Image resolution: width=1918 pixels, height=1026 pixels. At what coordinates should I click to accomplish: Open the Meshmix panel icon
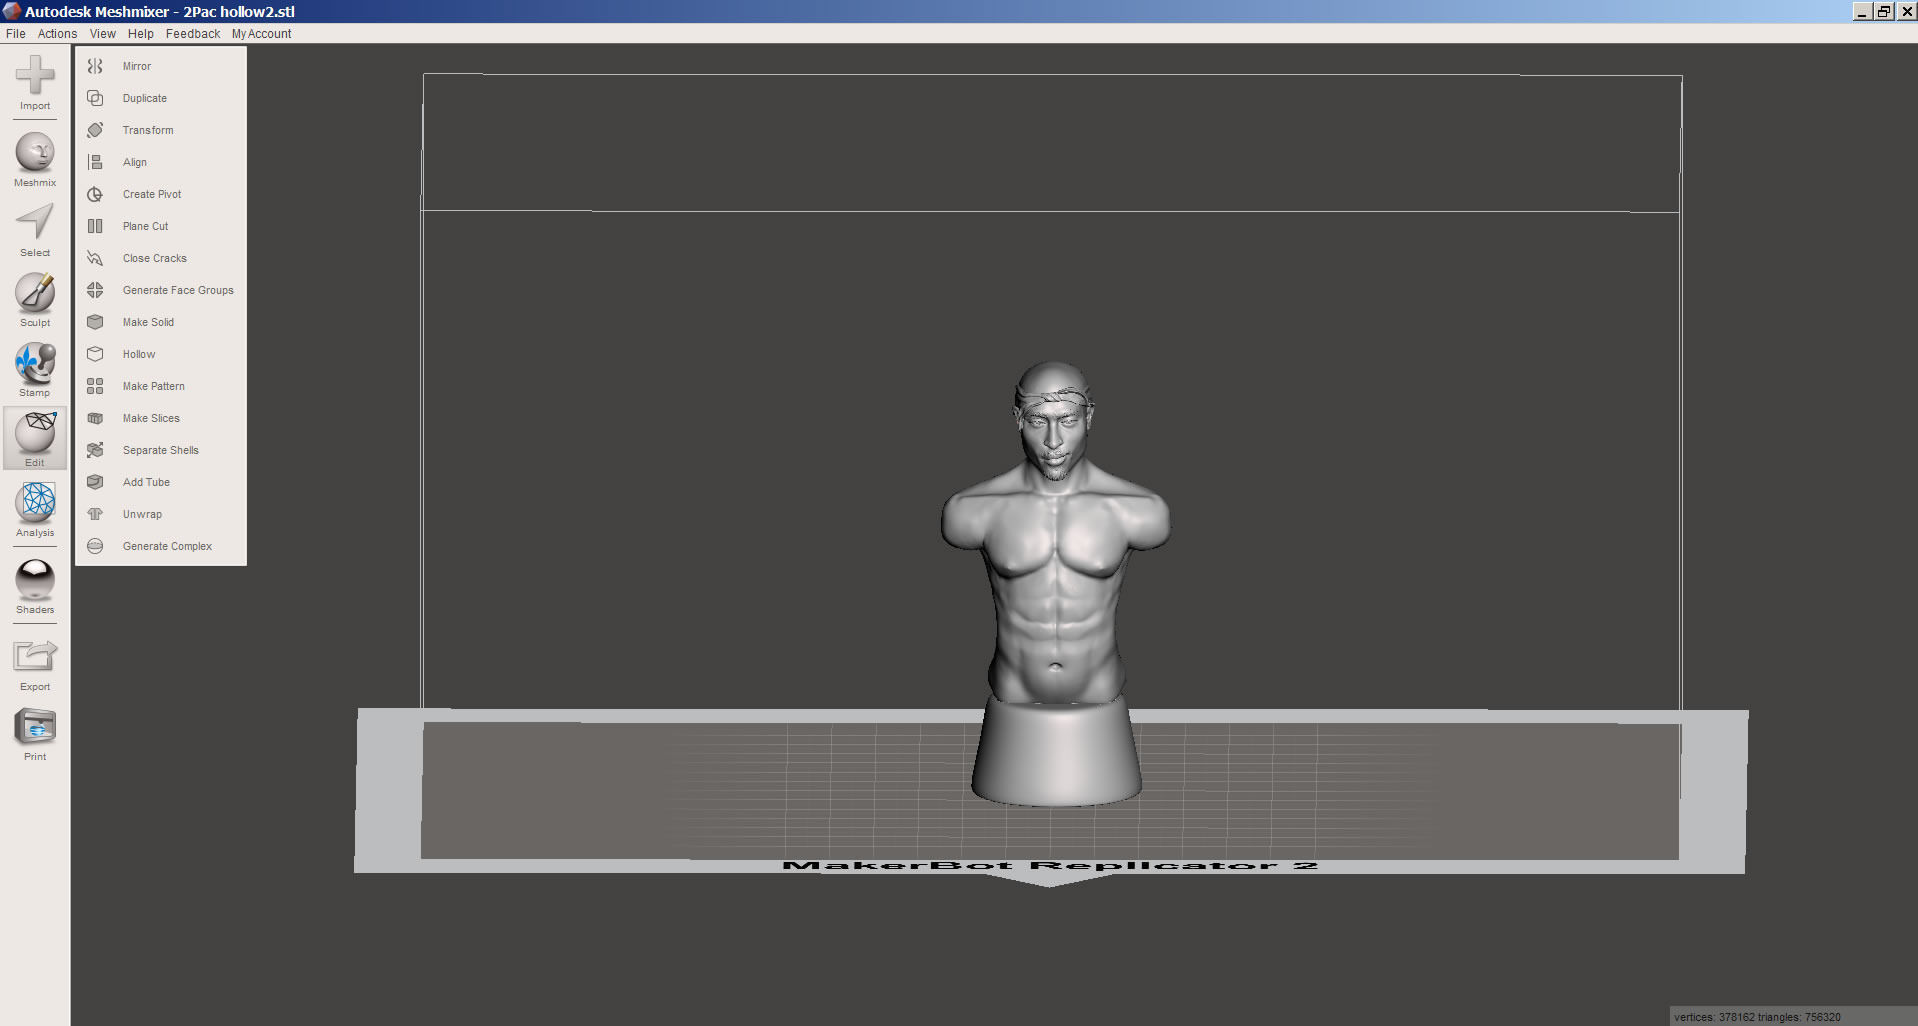tap(35, 152)
